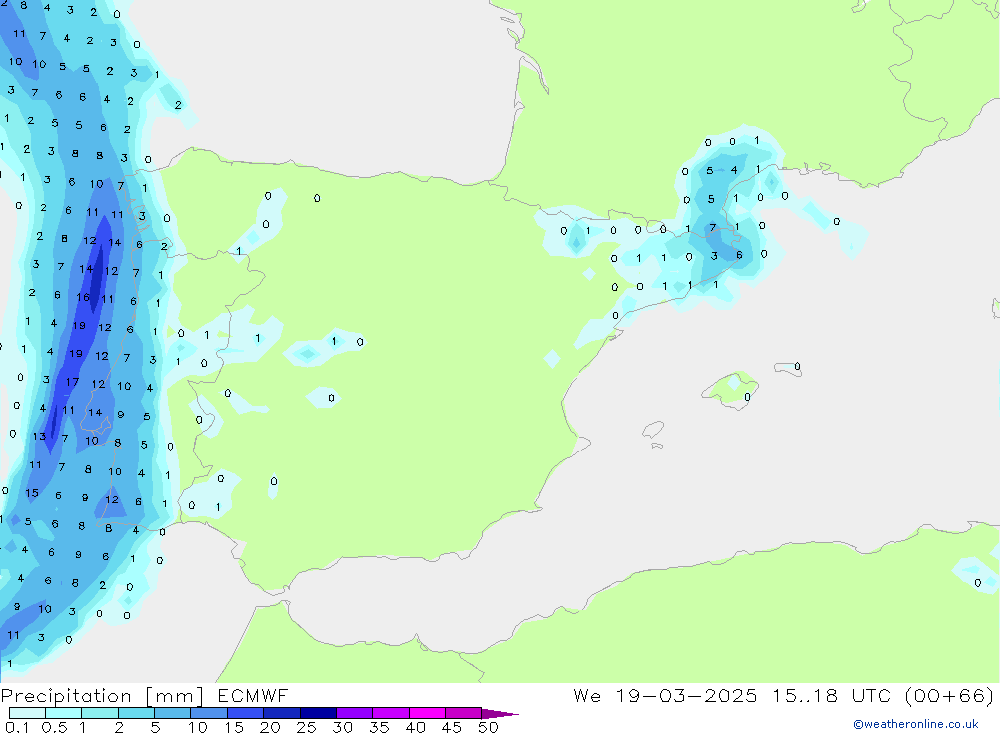Select the 35–40 mm legend swatch
The width and height of the screenshot is (1000, 733).
pyautogui.click(x=391, y=713)
